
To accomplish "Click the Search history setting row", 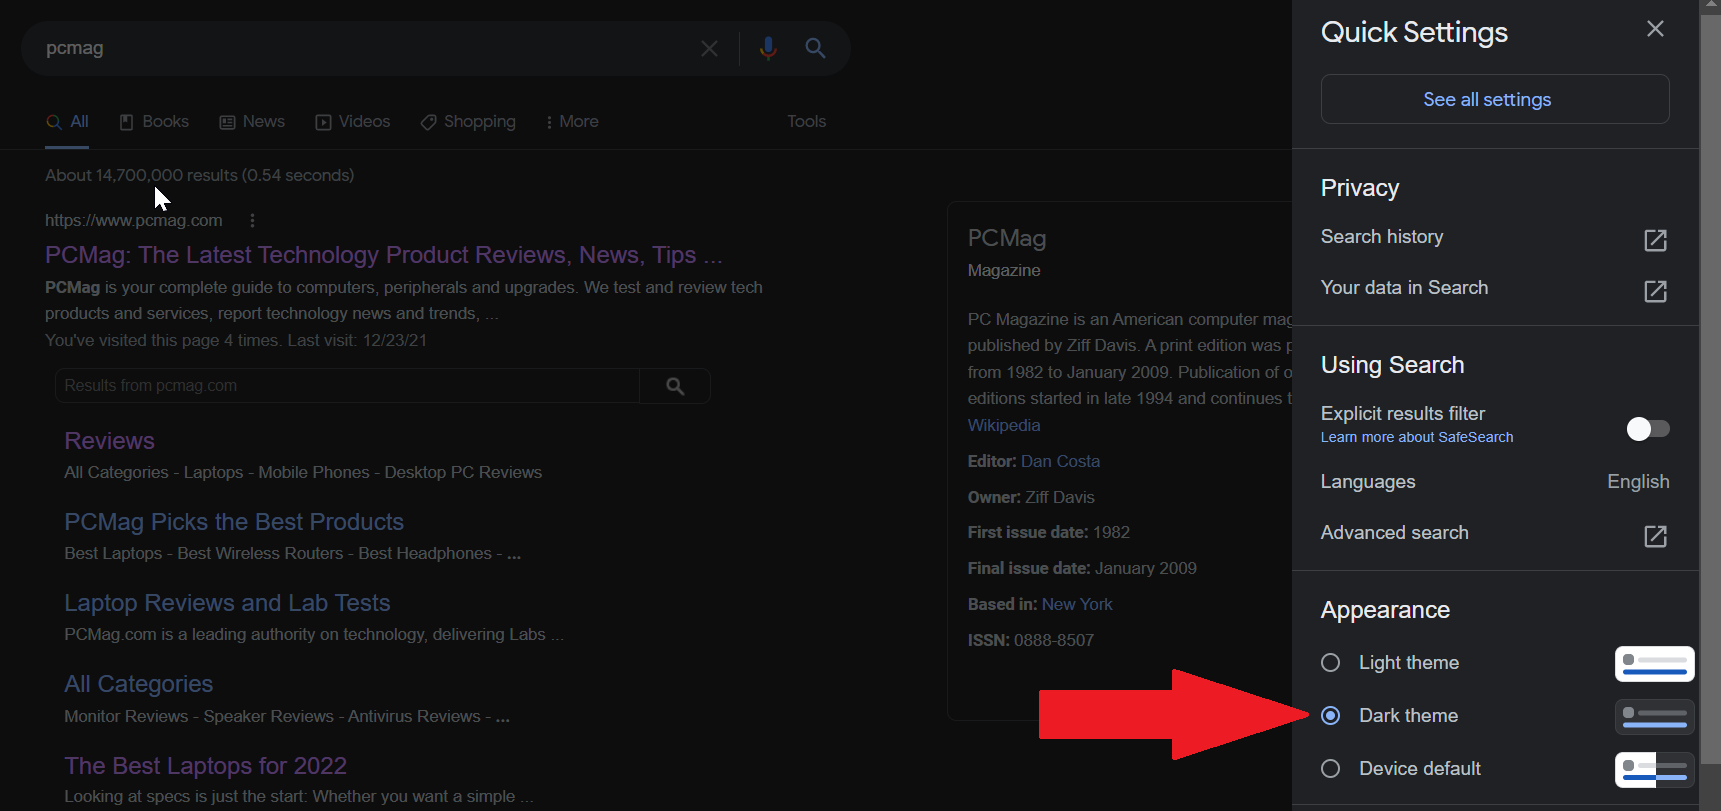I will click(x=1494, y=237).
